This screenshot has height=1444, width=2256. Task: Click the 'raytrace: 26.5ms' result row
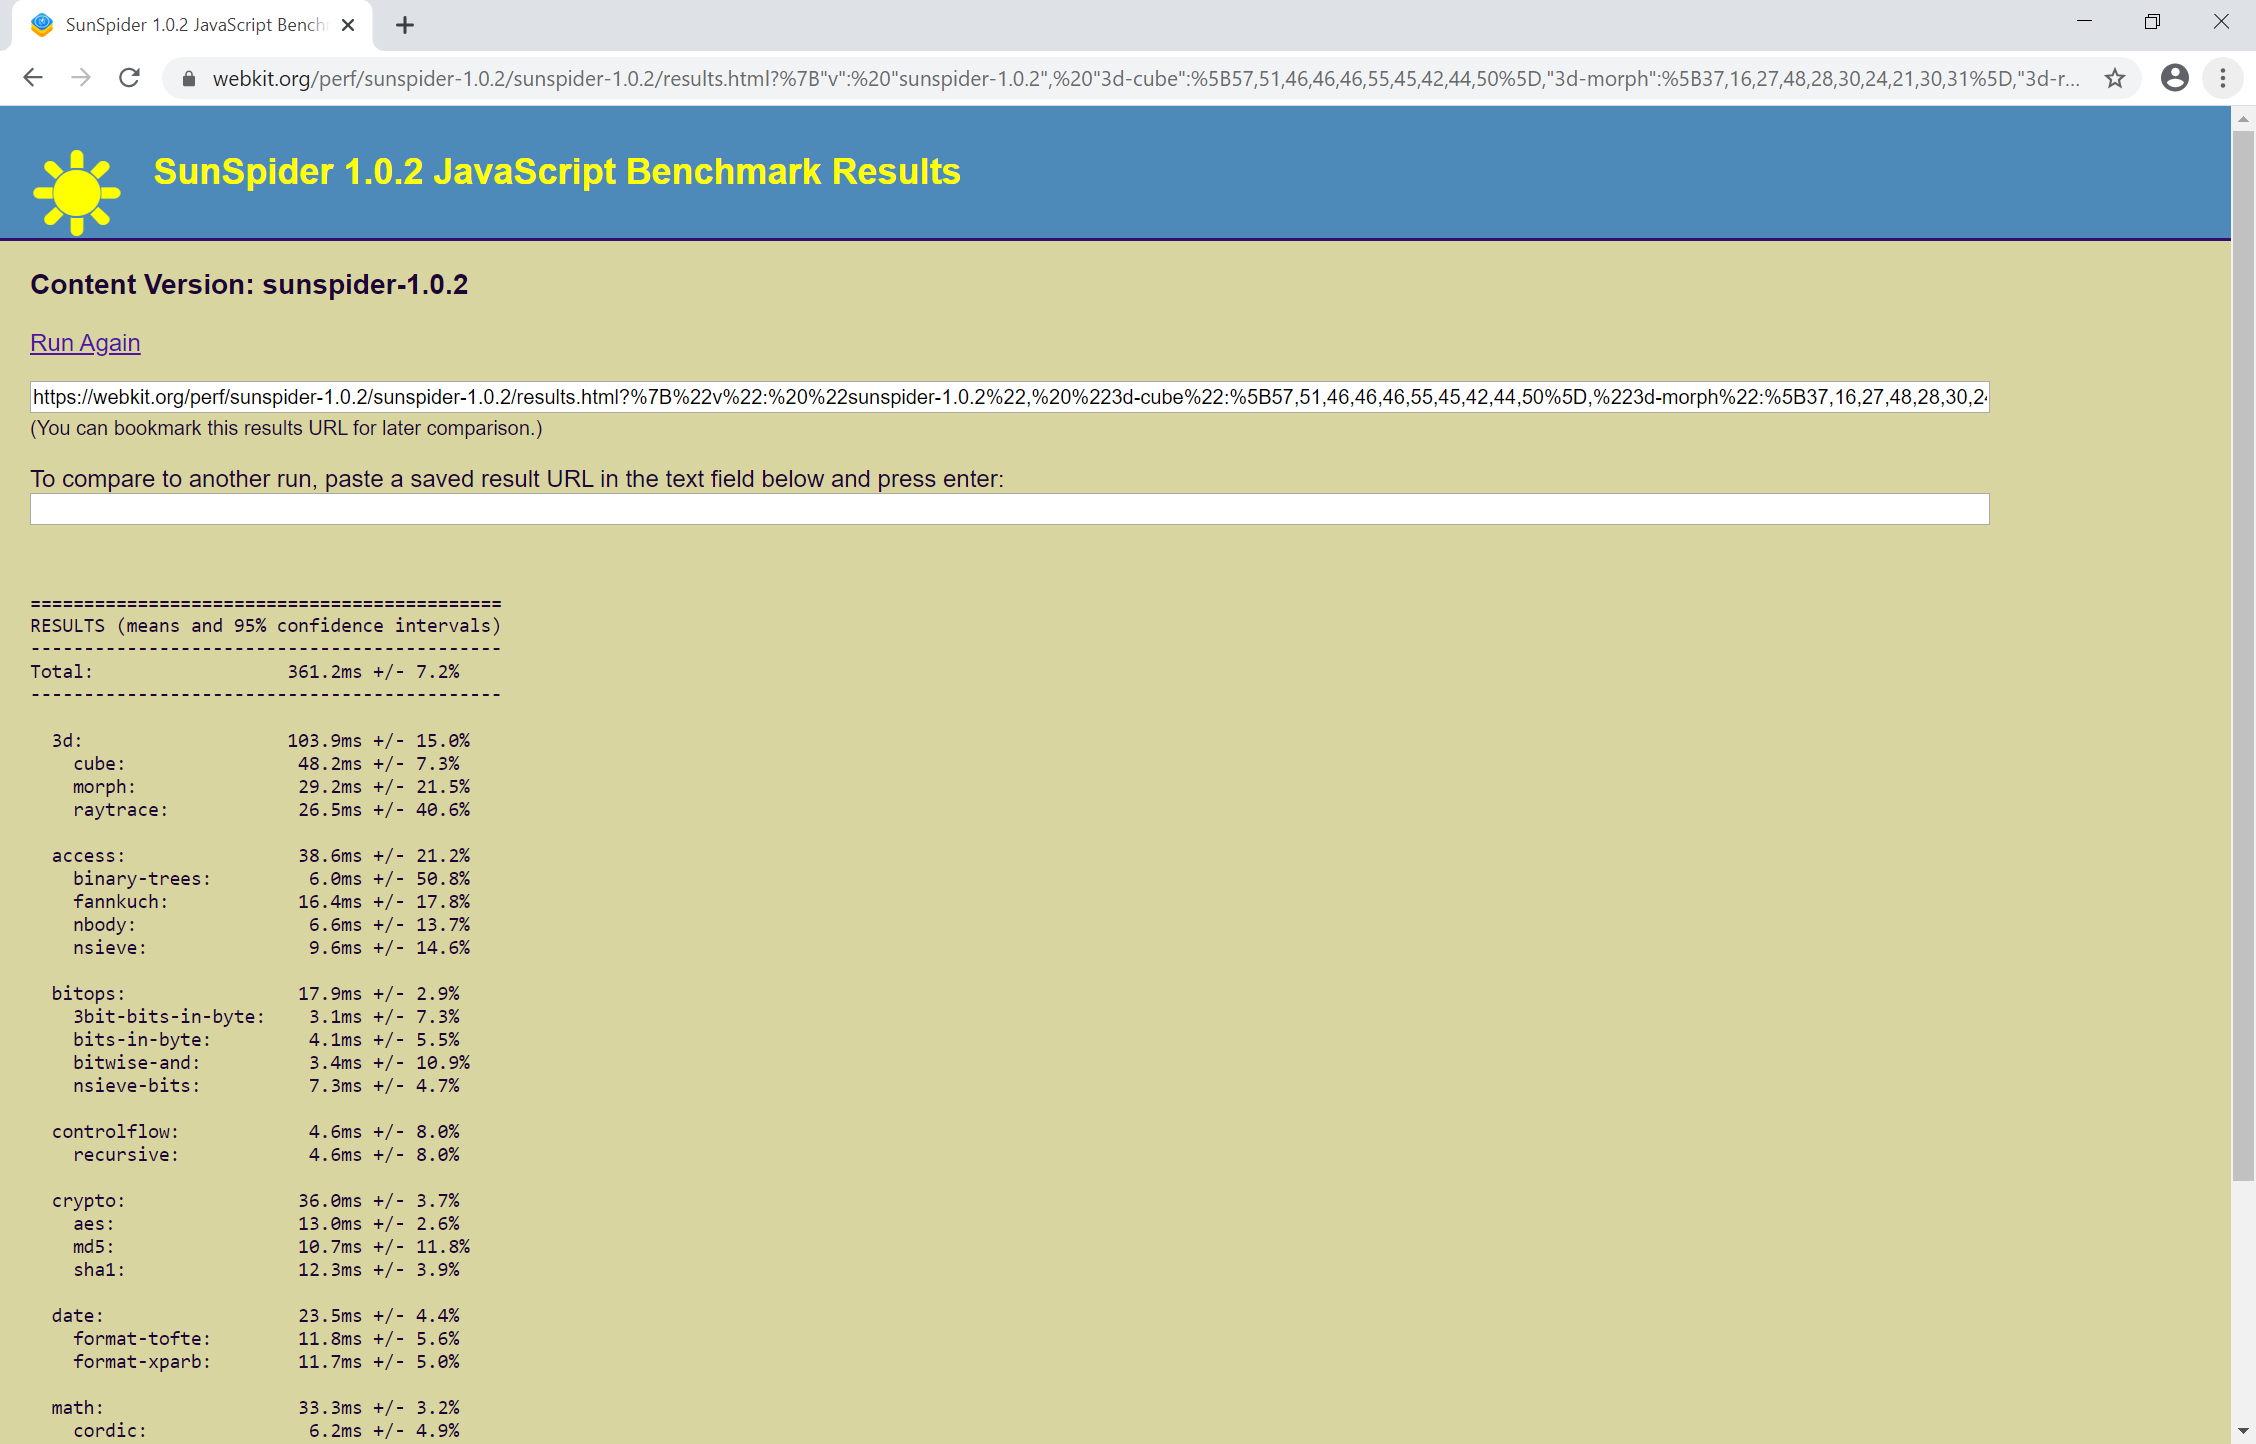(271, 810)
